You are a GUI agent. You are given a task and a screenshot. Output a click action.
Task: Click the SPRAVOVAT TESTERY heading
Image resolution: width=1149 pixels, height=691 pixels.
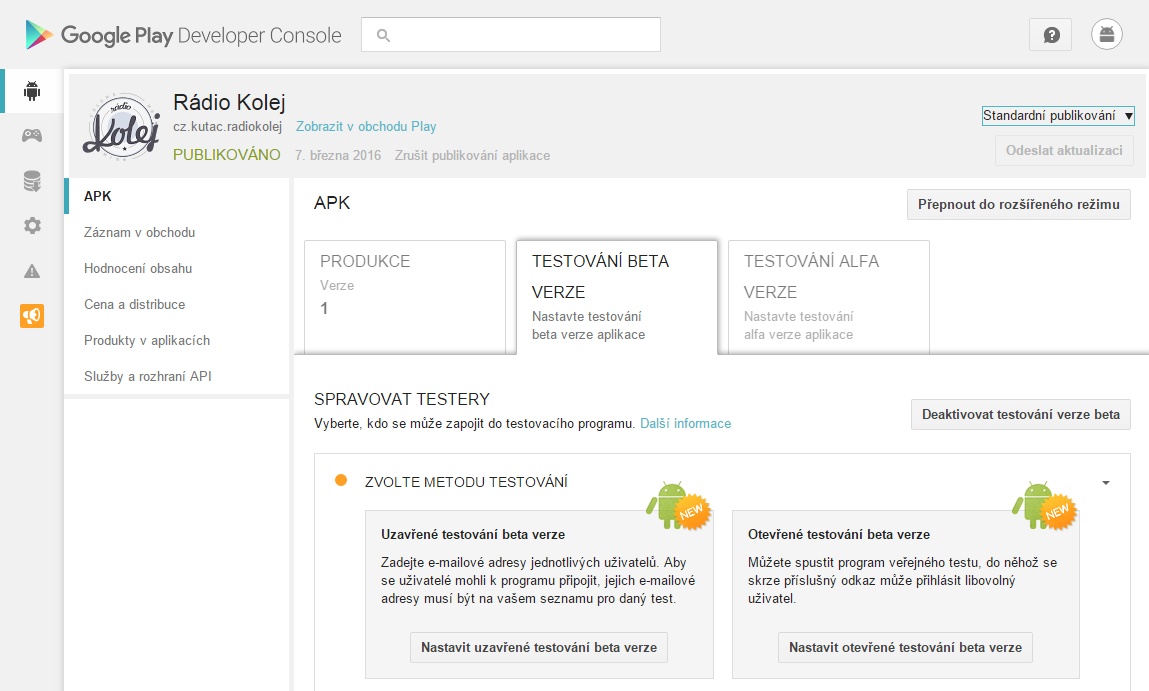[x=402, y=399]
